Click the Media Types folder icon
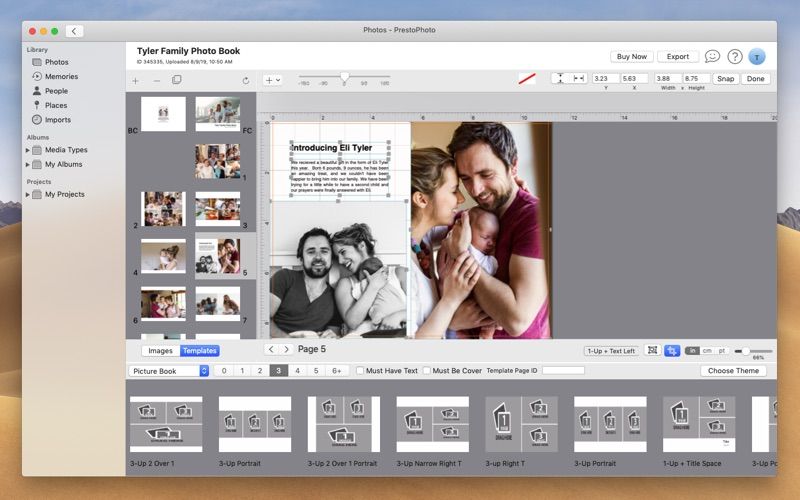This screenshot has height=500, width=800. [37, 150]
